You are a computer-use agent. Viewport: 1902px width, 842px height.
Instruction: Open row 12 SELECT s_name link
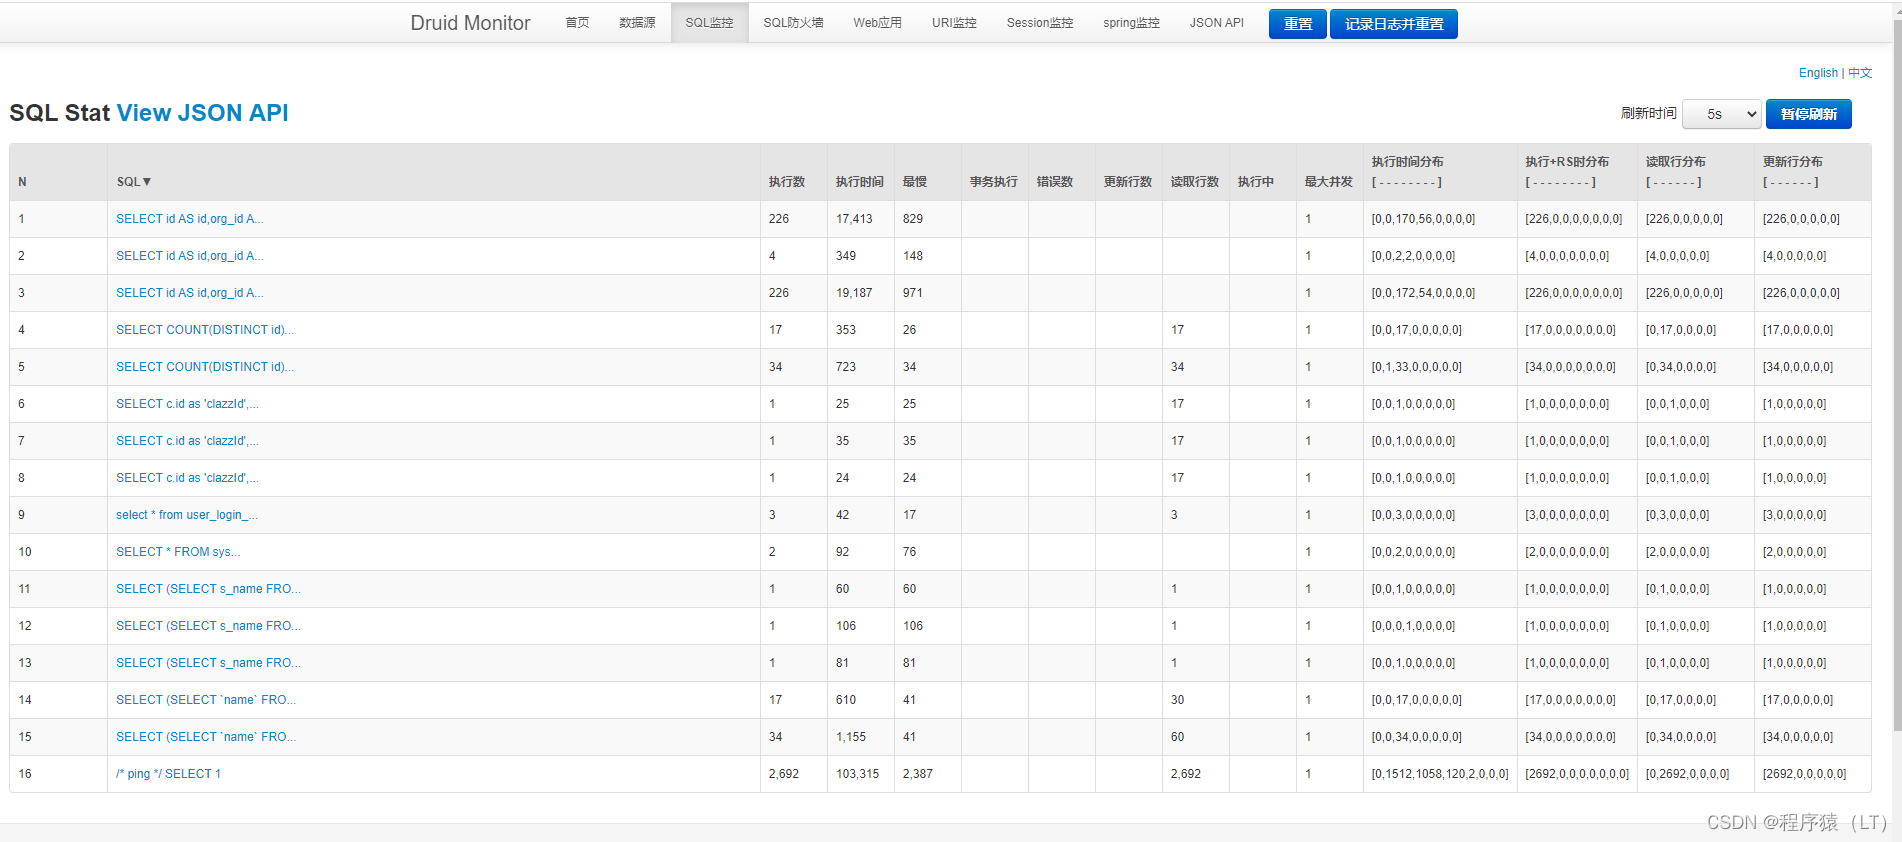(x=208, y=626)
